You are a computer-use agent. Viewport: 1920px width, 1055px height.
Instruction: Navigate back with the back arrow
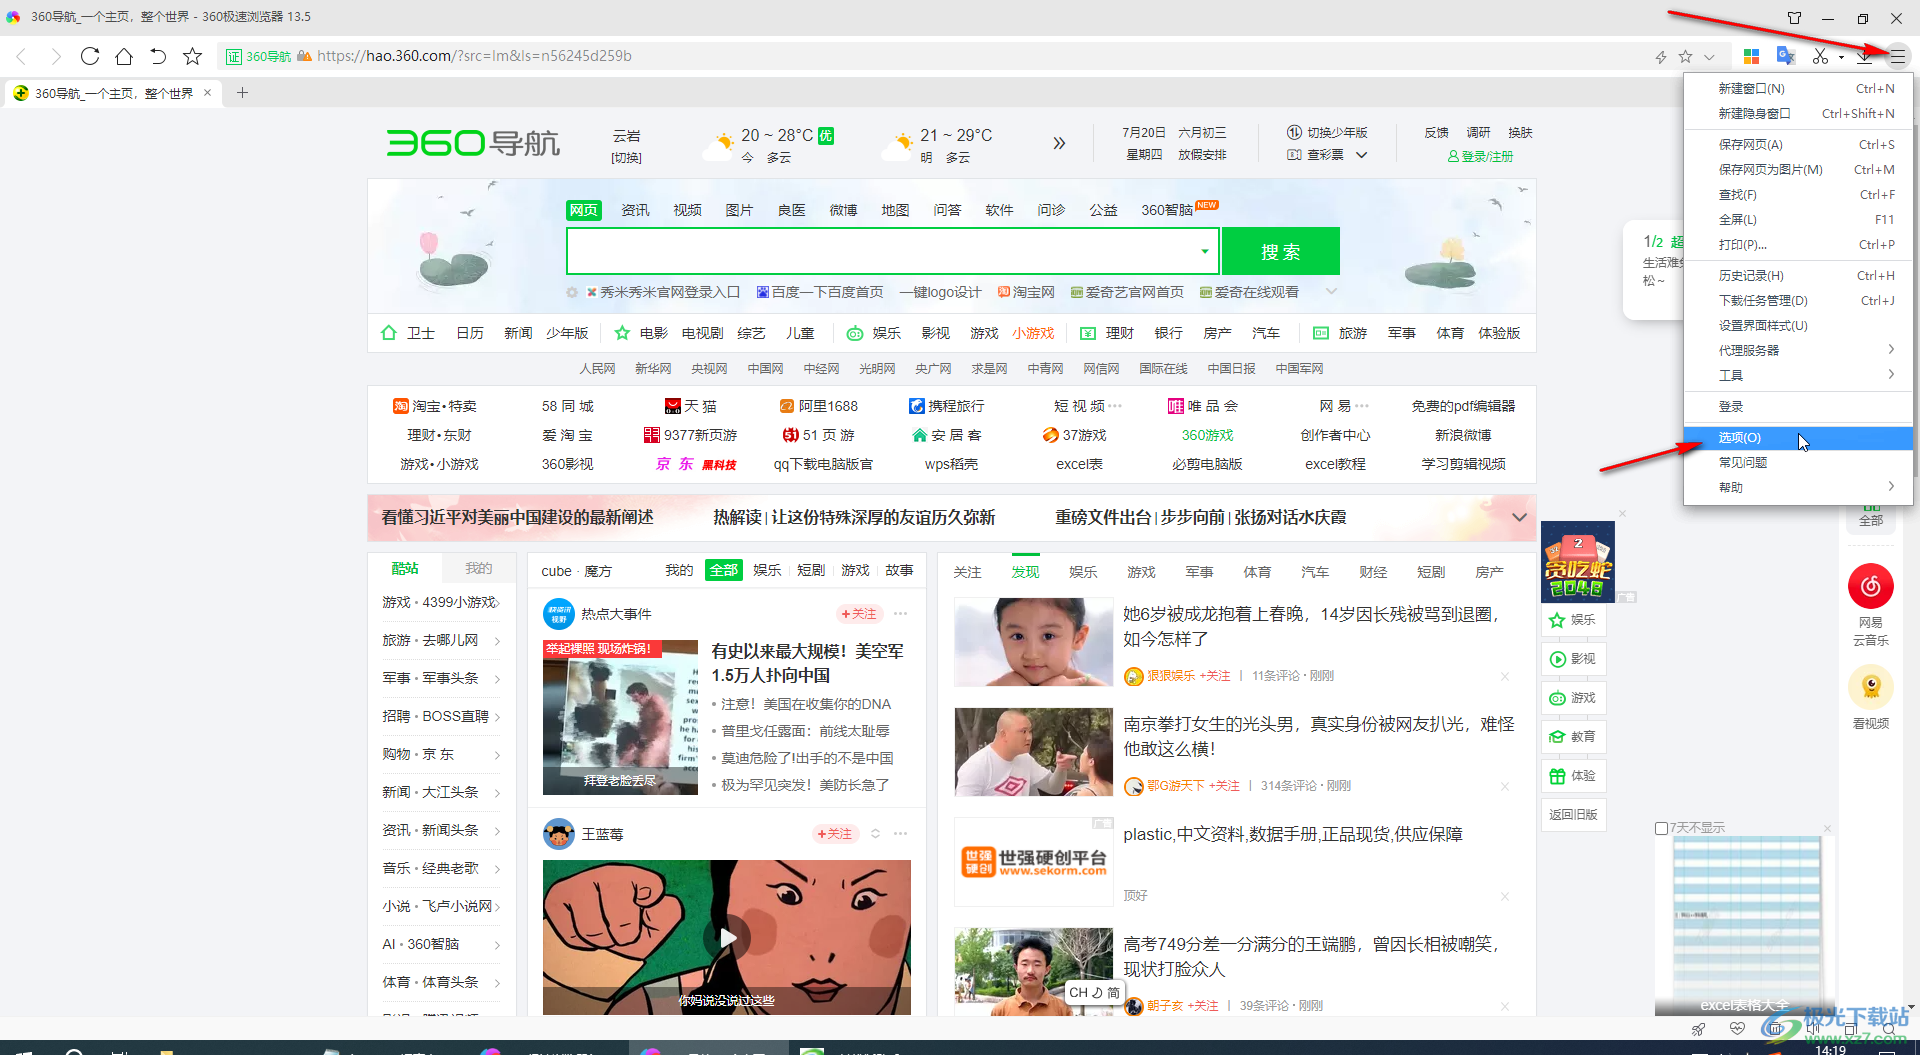pos(21,56)
